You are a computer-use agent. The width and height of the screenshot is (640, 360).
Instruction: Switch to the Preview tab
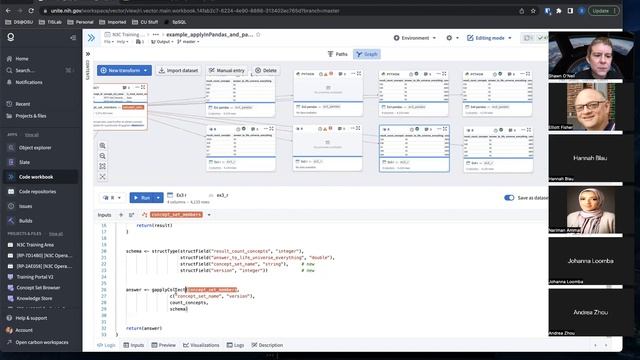[x=163, y=345]
